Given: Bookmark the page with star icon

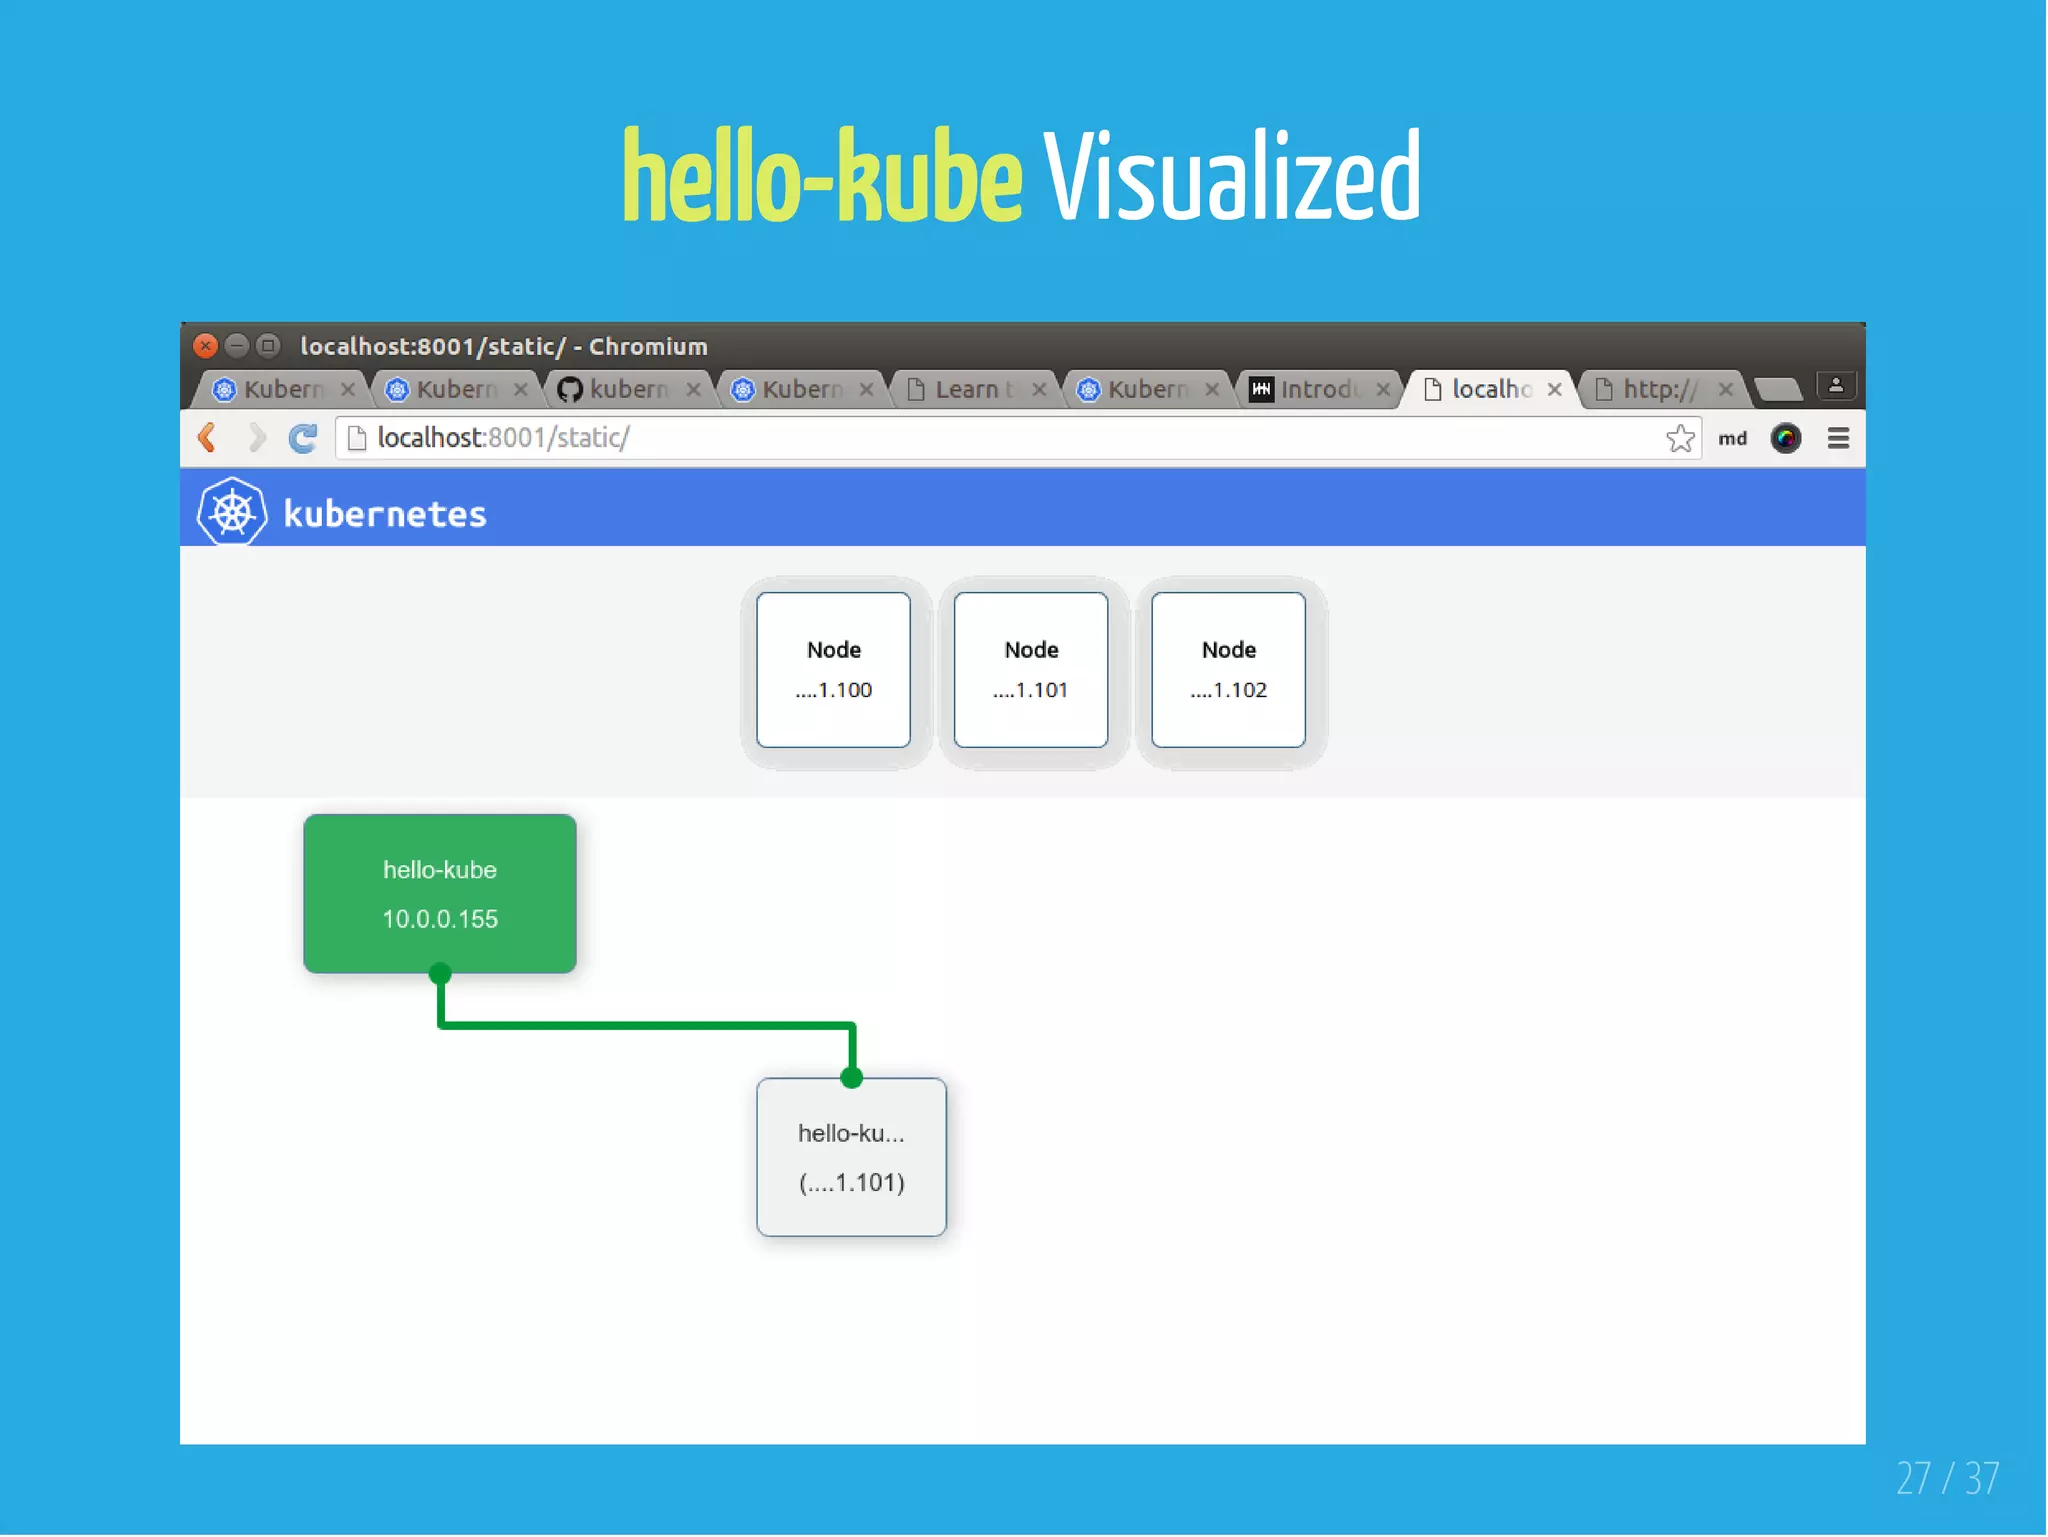Looking at the screenshot, I should tap(1680, 438).
